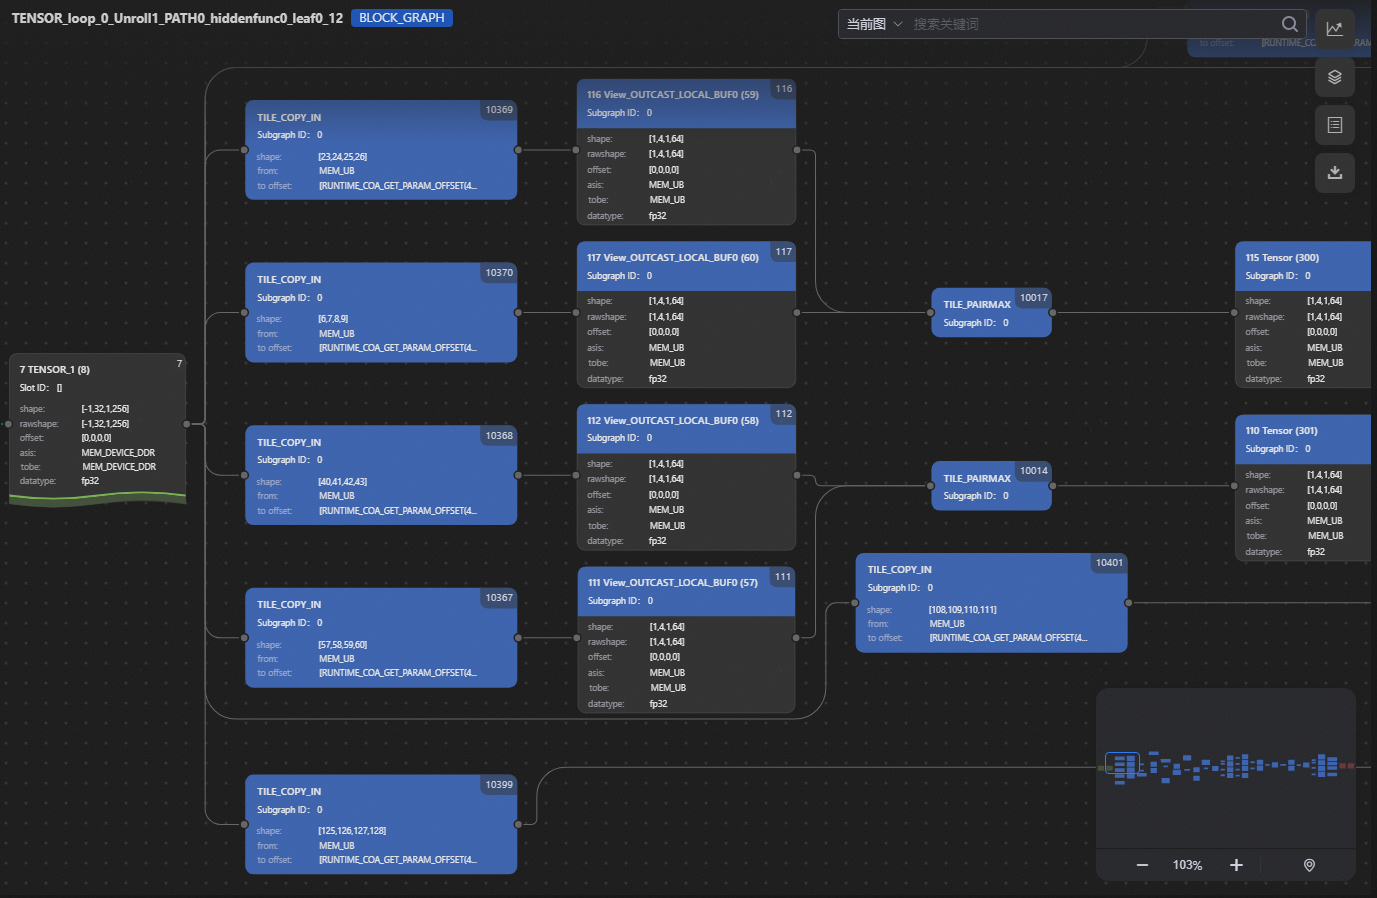This screenshot has width=1377, height=898.
Task: Click the stacked layers icon button
Action: [x=1334, y=77]
